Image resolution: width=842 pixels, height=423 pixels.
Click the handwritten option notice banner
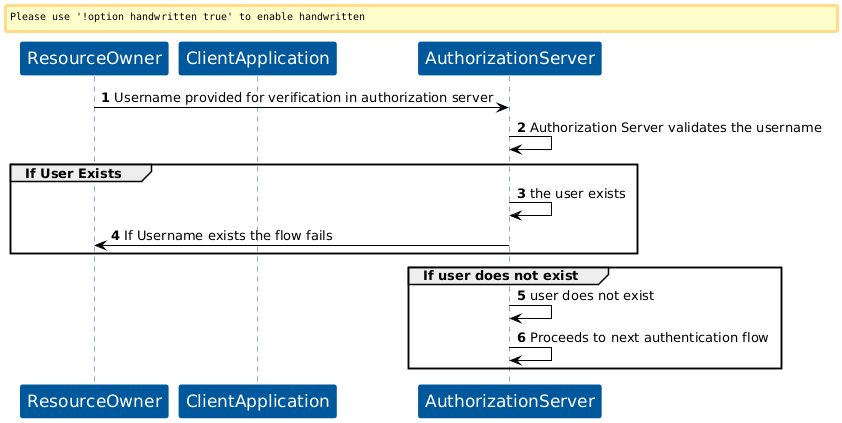(420, 17)
